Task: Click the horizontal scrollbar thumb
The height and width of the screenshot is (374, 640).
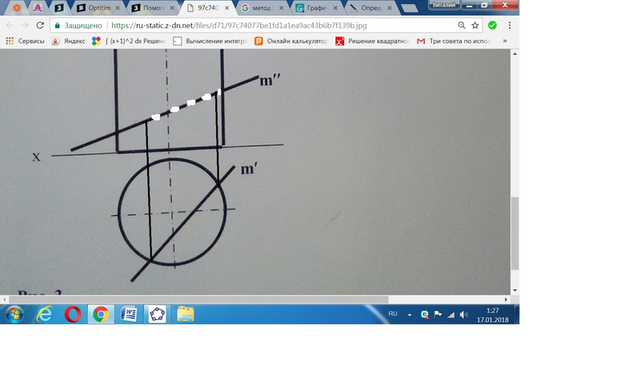Action: [x=198, y=299]
